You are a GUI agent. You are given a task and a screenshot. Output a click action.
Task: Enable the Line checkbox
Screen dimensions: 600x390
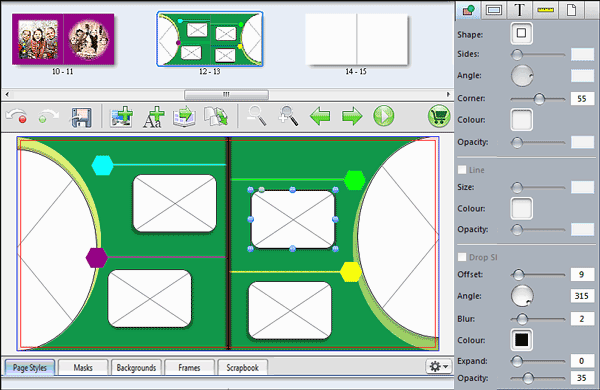coord(462,170)
